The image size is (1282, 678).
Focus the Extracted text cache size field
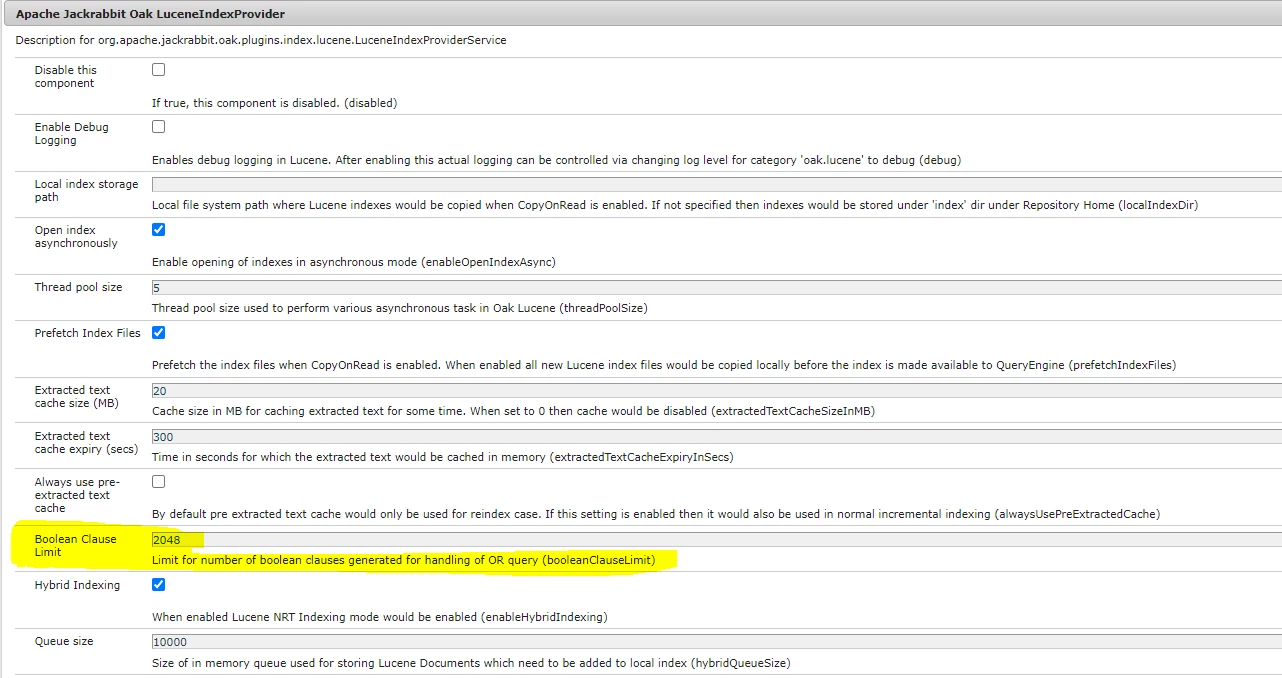point(716,390)
